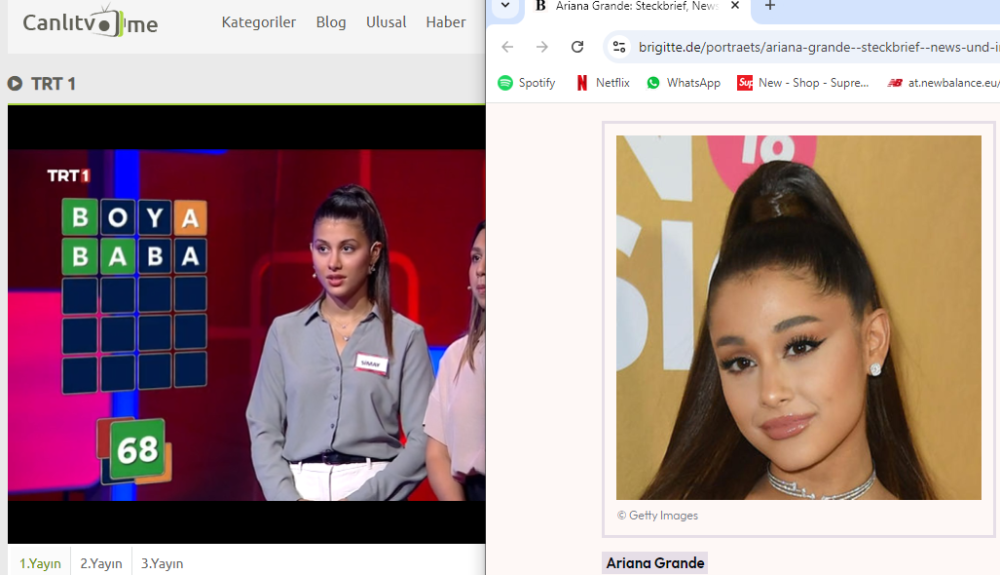Open the Kategoriler menu
Viewport: 1000px width, 575px height.
click(x=258, y=22)
